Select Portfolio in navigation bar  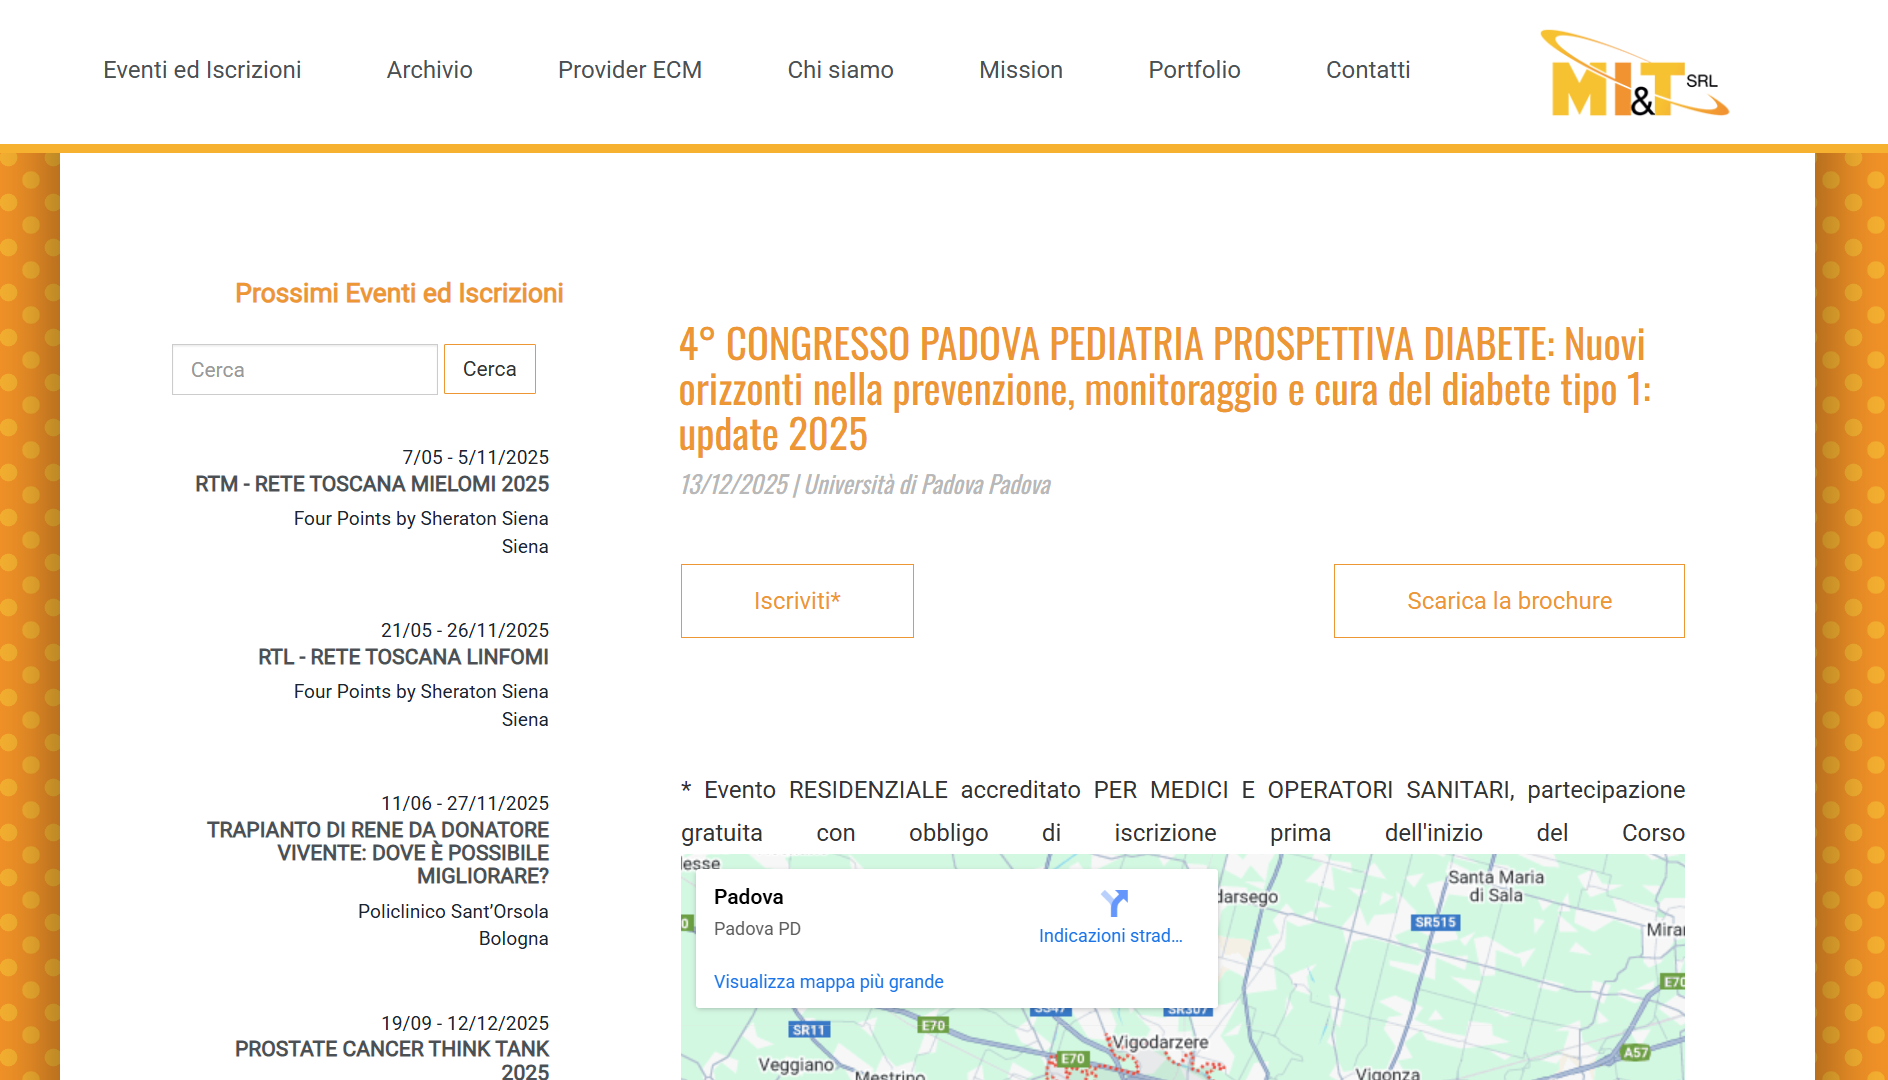pos(1194,70)
